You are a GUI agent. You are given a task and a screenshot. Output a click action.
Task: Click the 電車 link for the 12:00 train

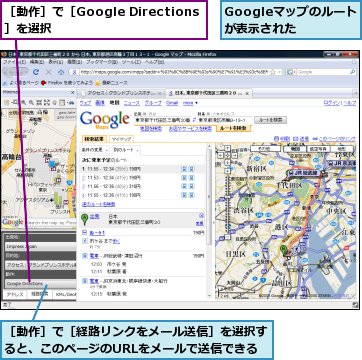(x=95, y=256)
